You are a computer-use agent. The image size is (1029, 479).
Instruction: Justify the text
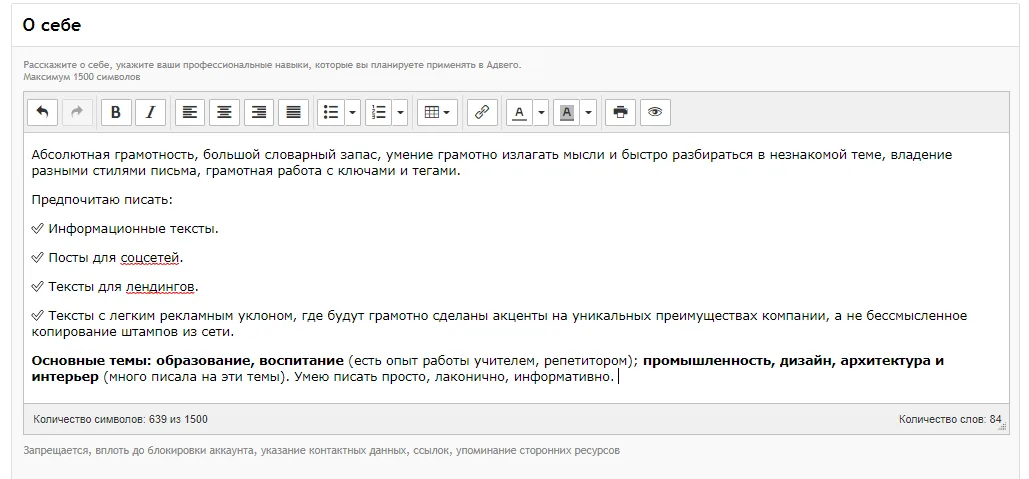293,112
